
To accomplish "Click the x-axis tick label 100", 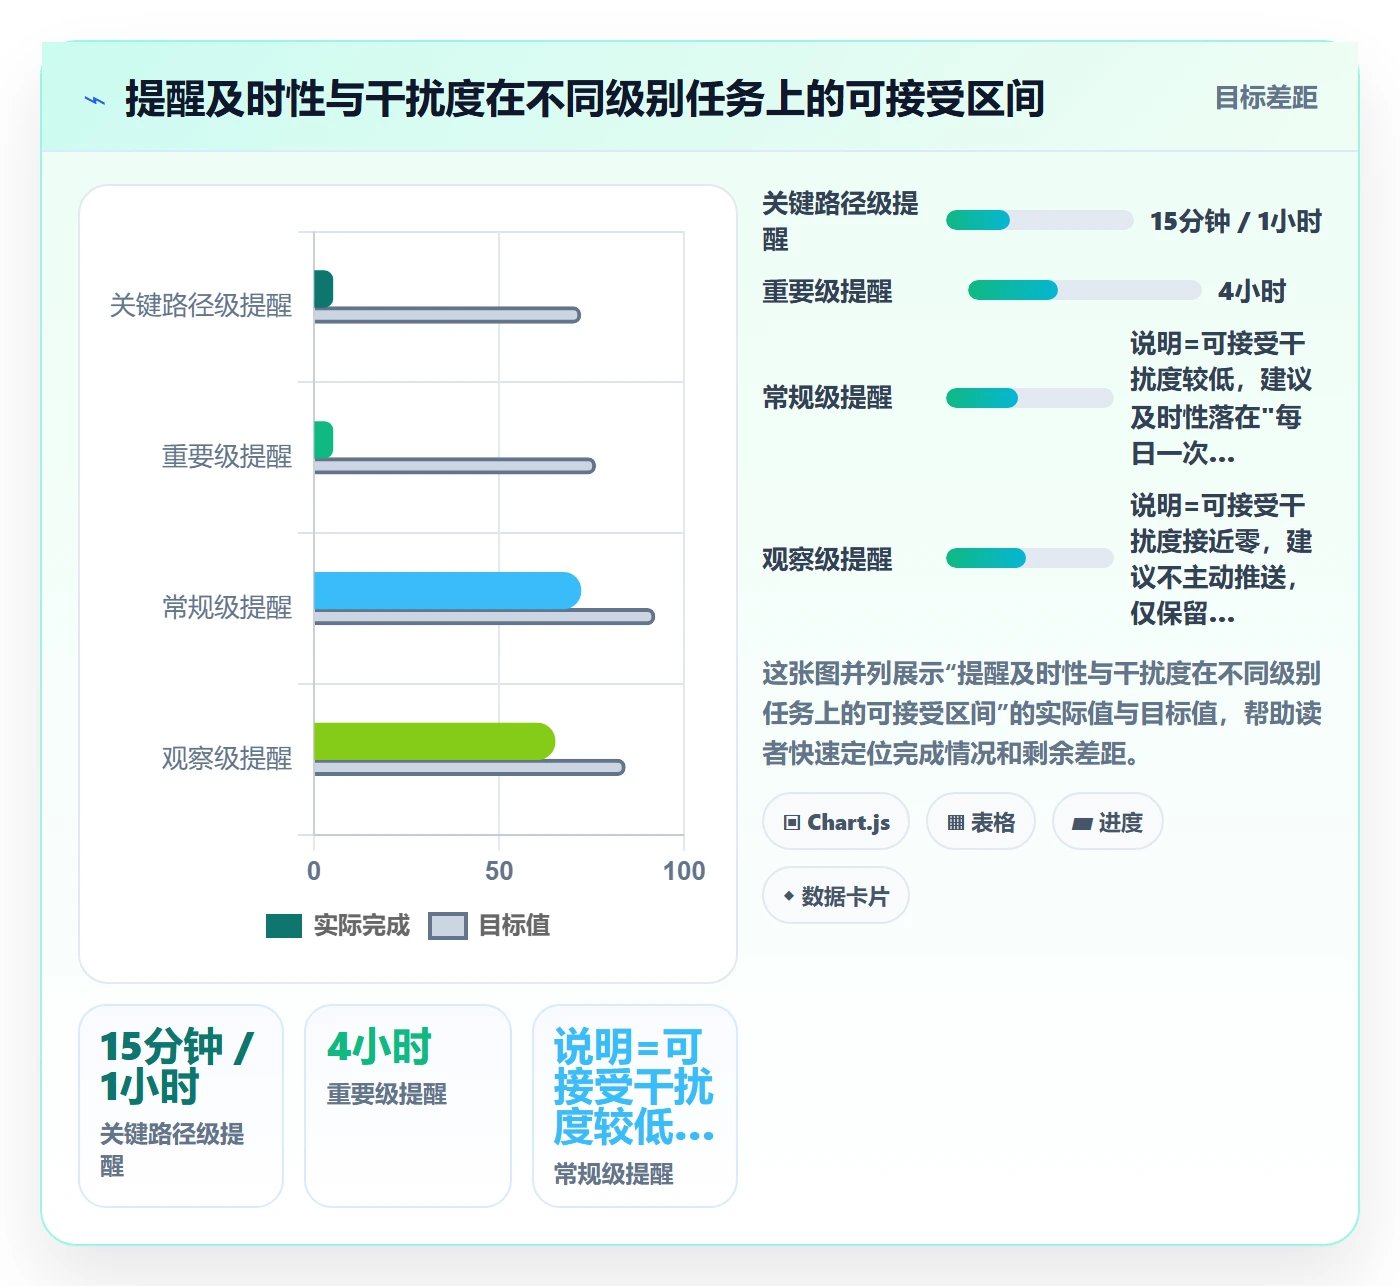I will point(684,871).
